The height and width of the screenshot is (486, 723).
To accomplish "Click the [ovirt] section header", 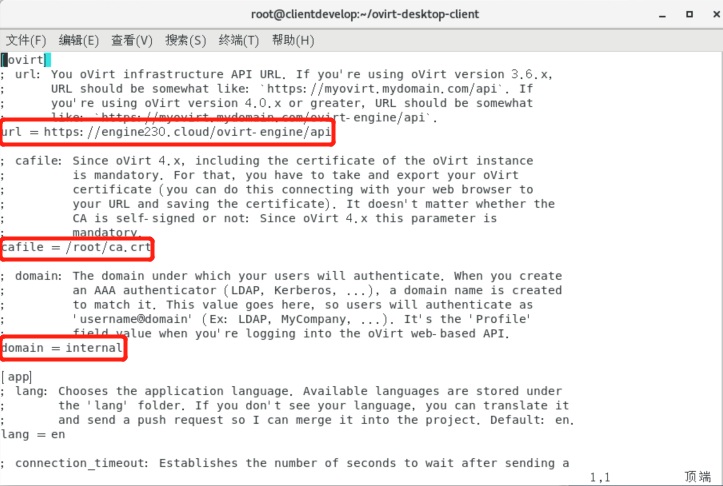I will 26,60.
